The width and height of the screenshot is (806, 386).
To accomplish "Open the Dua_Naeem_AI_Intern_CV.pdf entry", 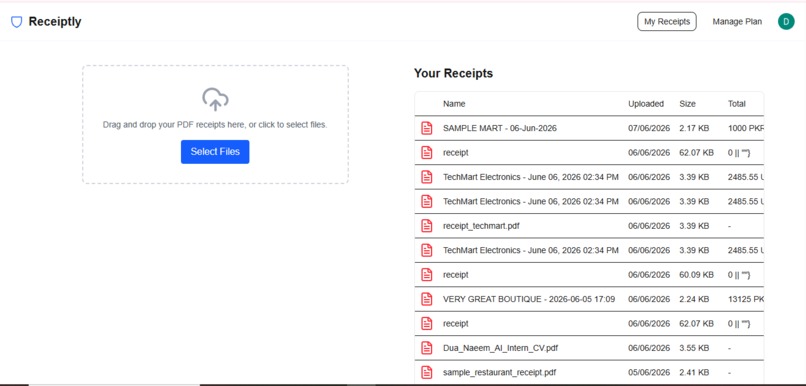I will 500,348.
